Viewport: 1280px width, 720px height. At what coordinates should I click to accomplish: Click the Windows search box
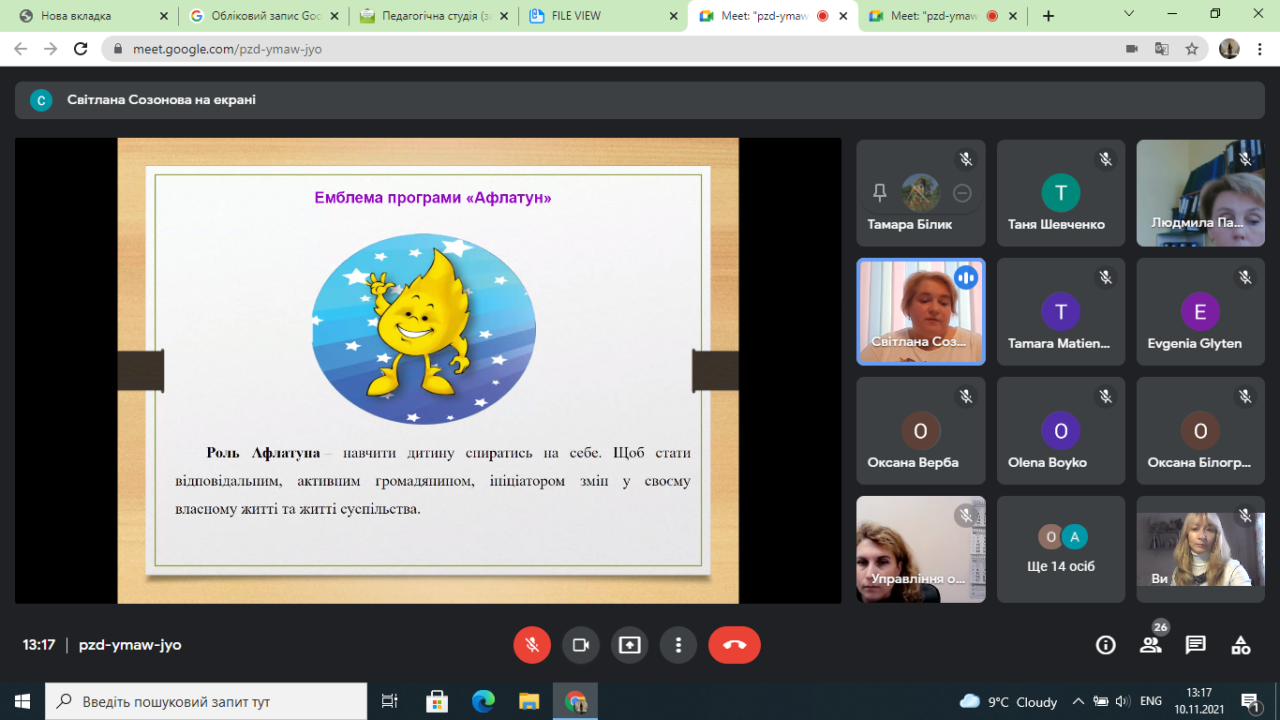click(x=207, y=701)
